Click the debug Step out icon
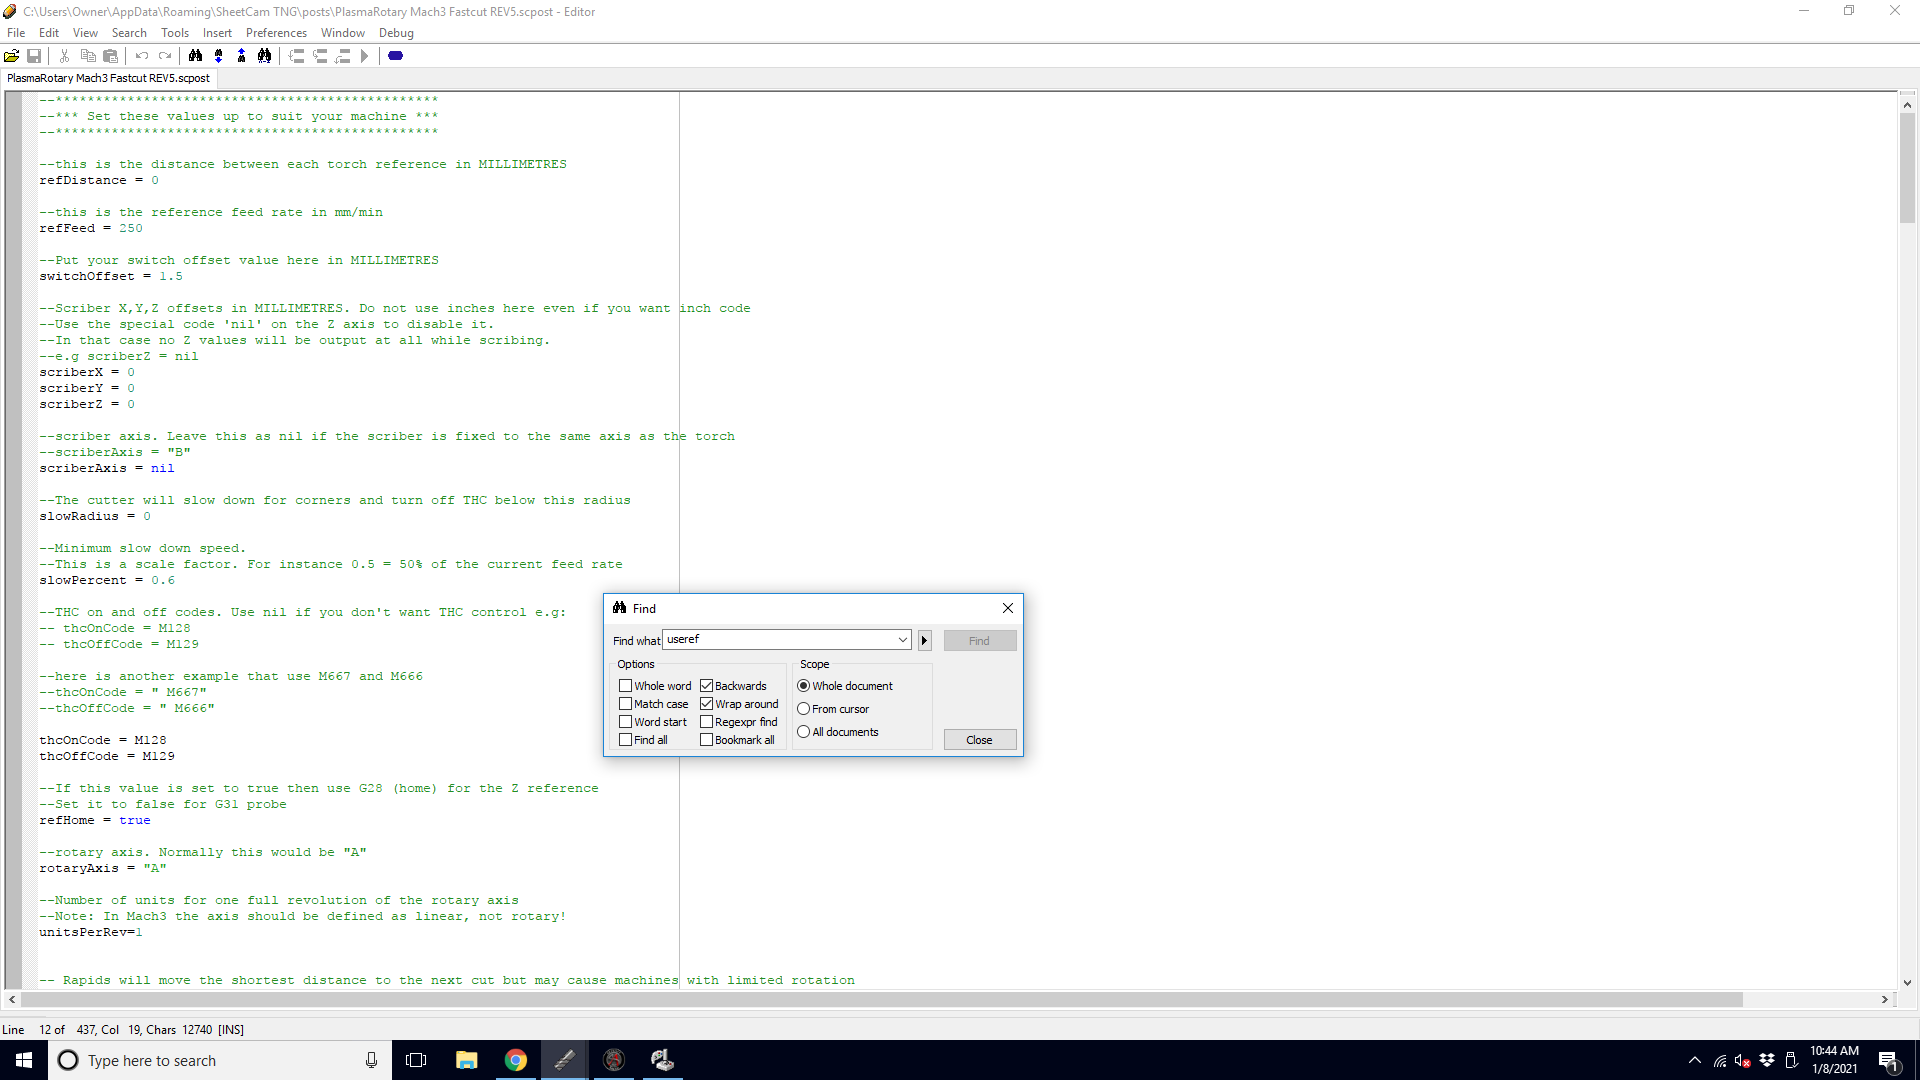 point(343,56)
